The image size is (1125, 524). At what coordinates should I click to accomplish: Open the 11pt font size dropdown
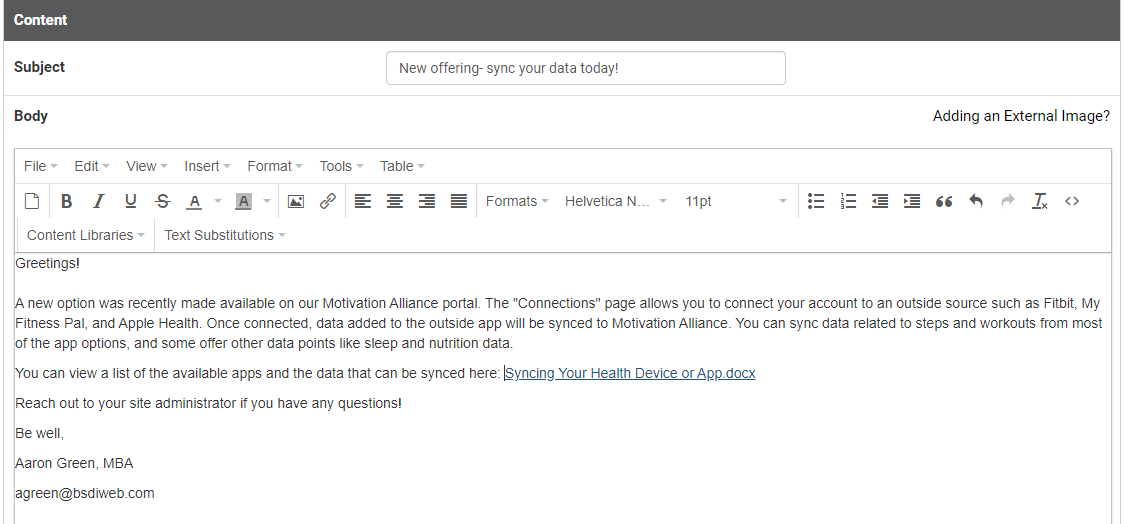point(735,201)
